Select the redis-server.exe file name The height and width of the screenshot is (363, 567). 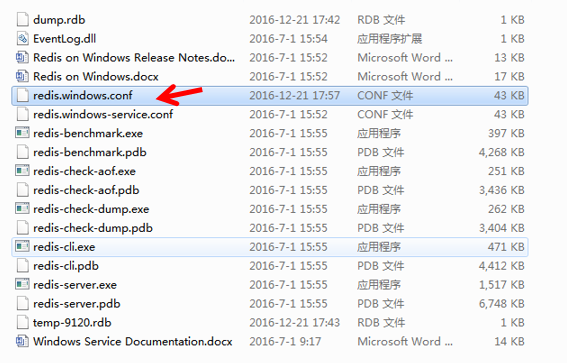75,285
